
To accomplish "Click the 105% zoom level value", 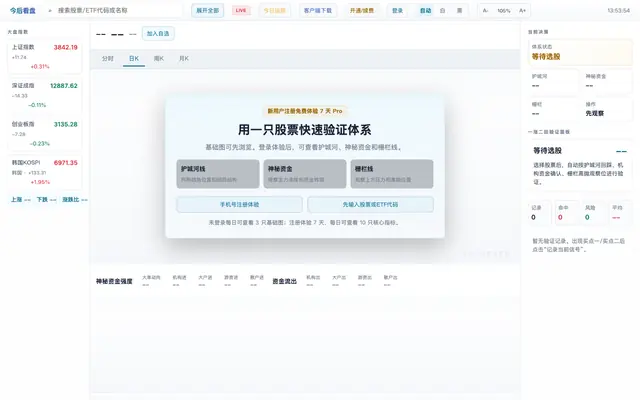I will [504, 11].
